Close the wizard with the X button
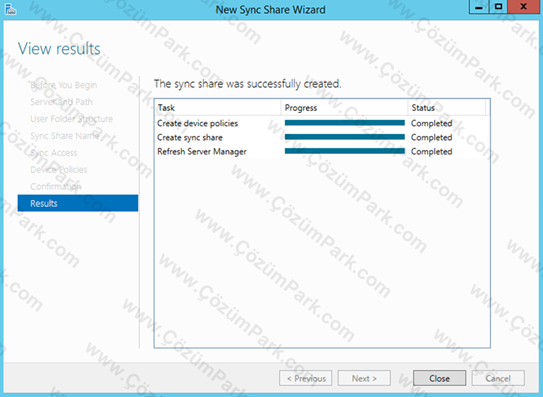Viewport: 543px width, 397px height. [x=524, y=7]
